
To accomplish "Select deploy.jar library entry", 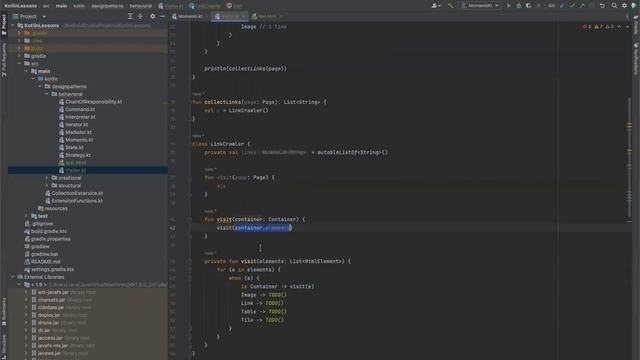I will [49, 315].
